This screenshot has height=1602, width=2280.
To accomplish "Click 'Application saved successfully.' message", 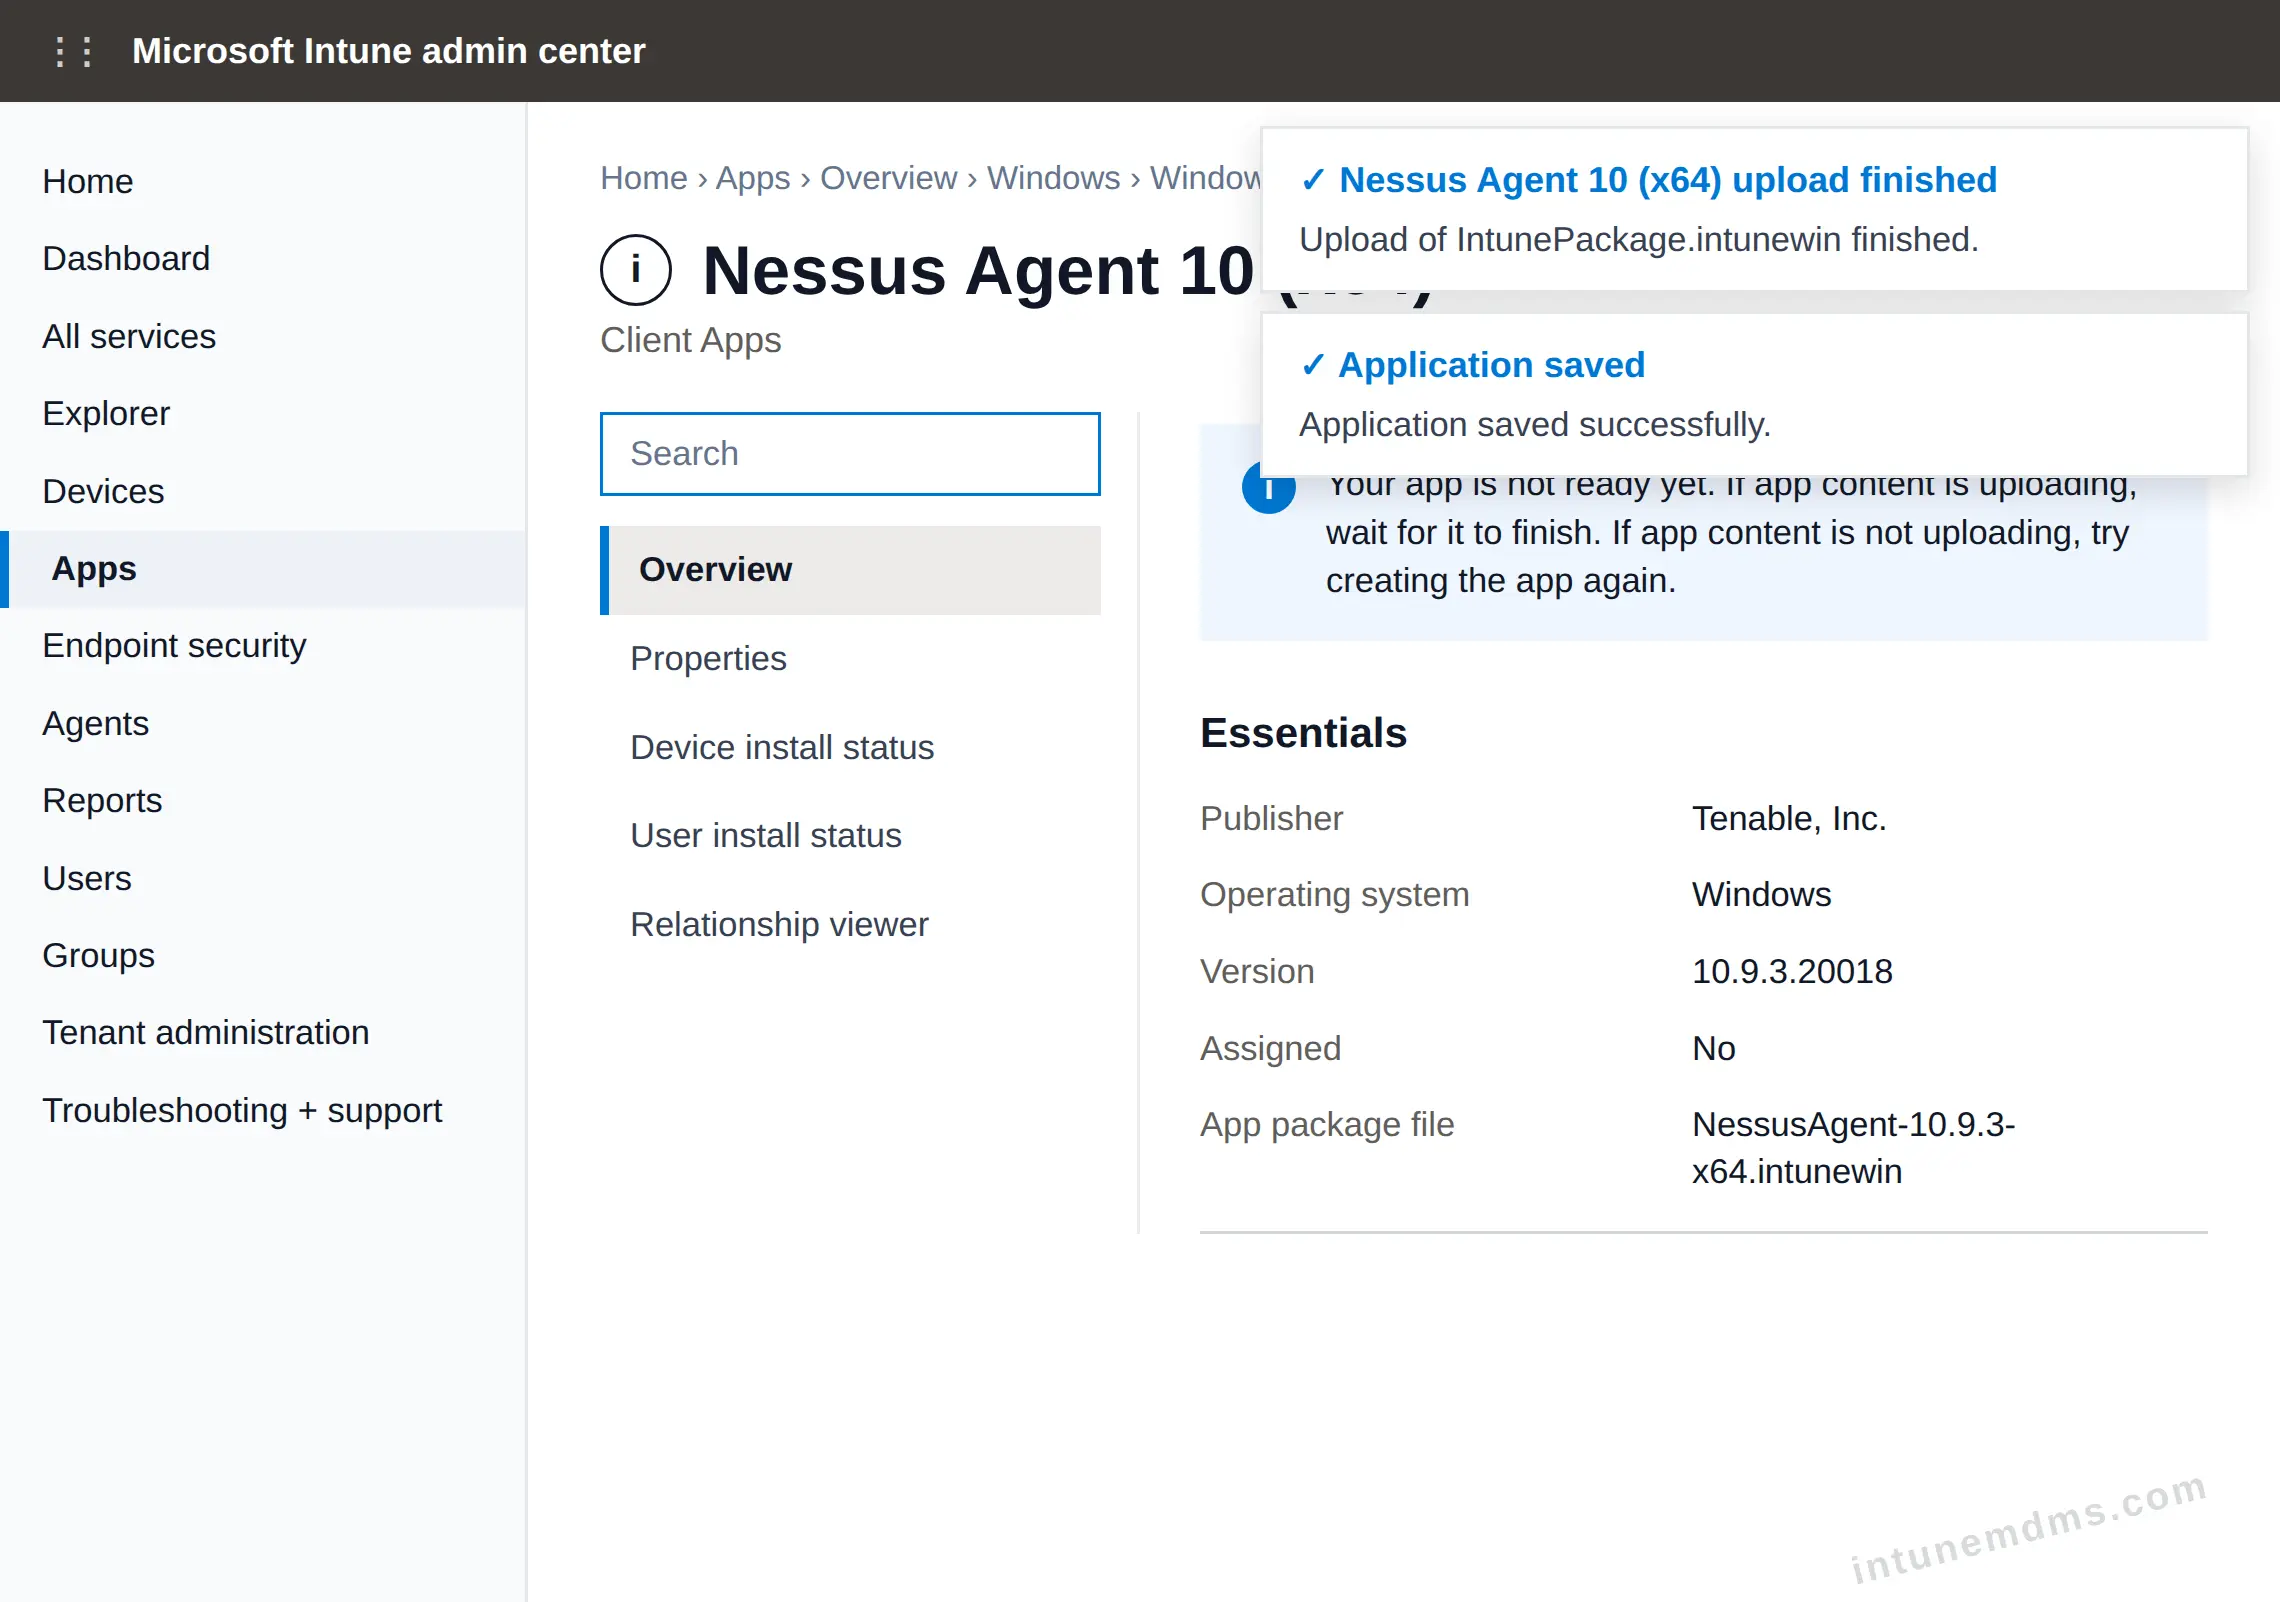I will pyautogui.click(x=1535, y=425).
